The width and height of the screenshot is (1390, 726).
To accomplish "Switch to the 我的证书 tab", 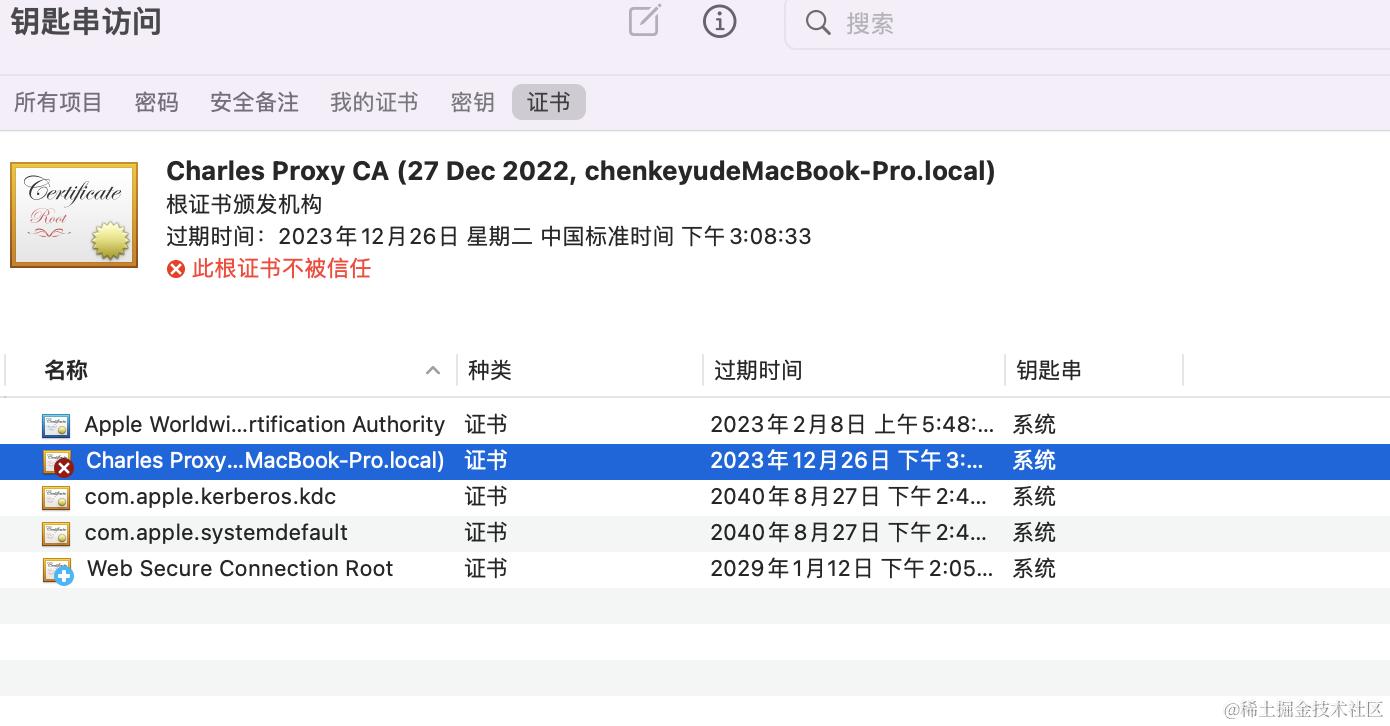I will (374, 102).
